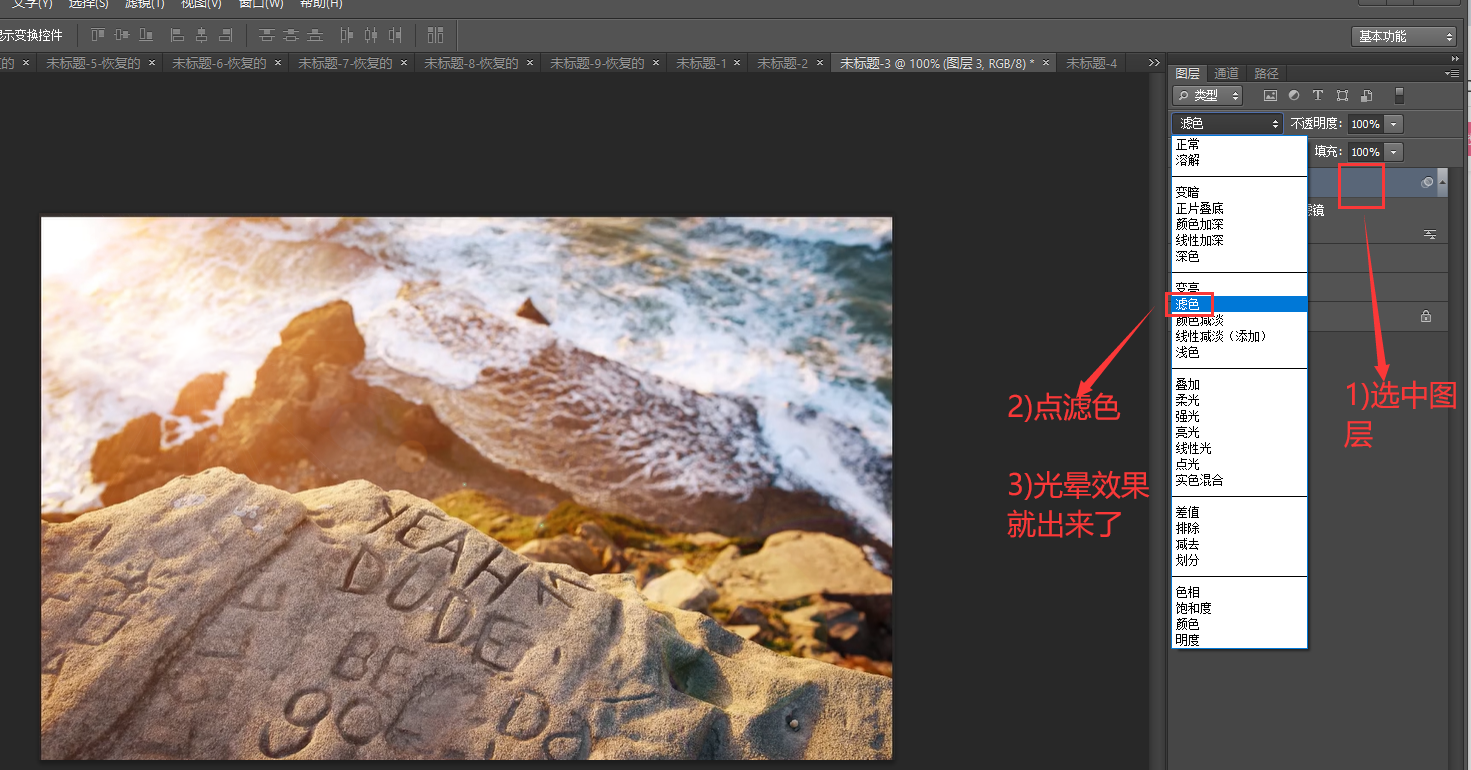1471x770 pixels.
Task: Click the align left edges icon
Action: 178,35
